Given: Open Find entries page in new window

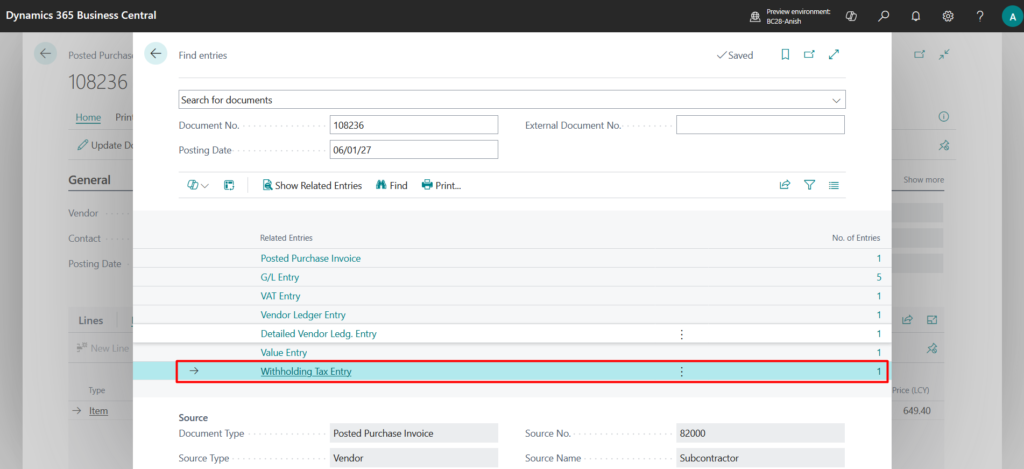Looking at the screenshot, I should click(809, 55).
